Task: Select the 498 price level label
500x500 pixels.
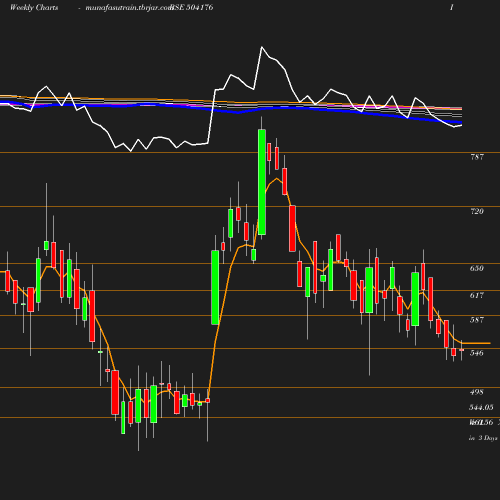Action: [477, 392]
